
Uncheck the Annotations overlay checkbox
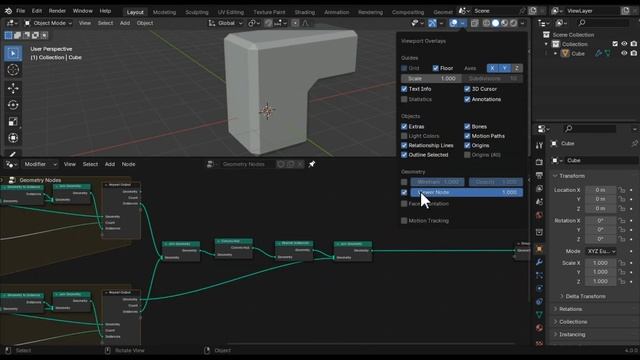(x=467, y=99)
